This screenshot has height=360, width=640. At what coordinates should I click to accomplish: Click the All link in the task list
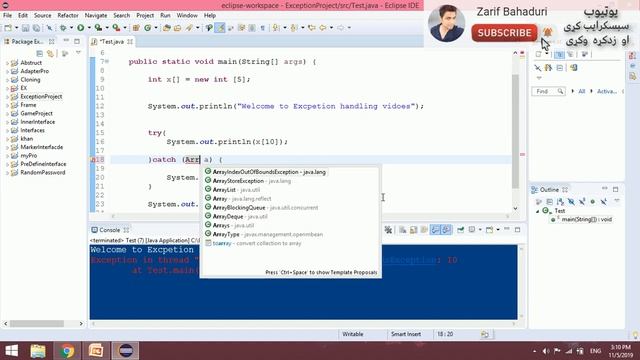tap(582, 91)
